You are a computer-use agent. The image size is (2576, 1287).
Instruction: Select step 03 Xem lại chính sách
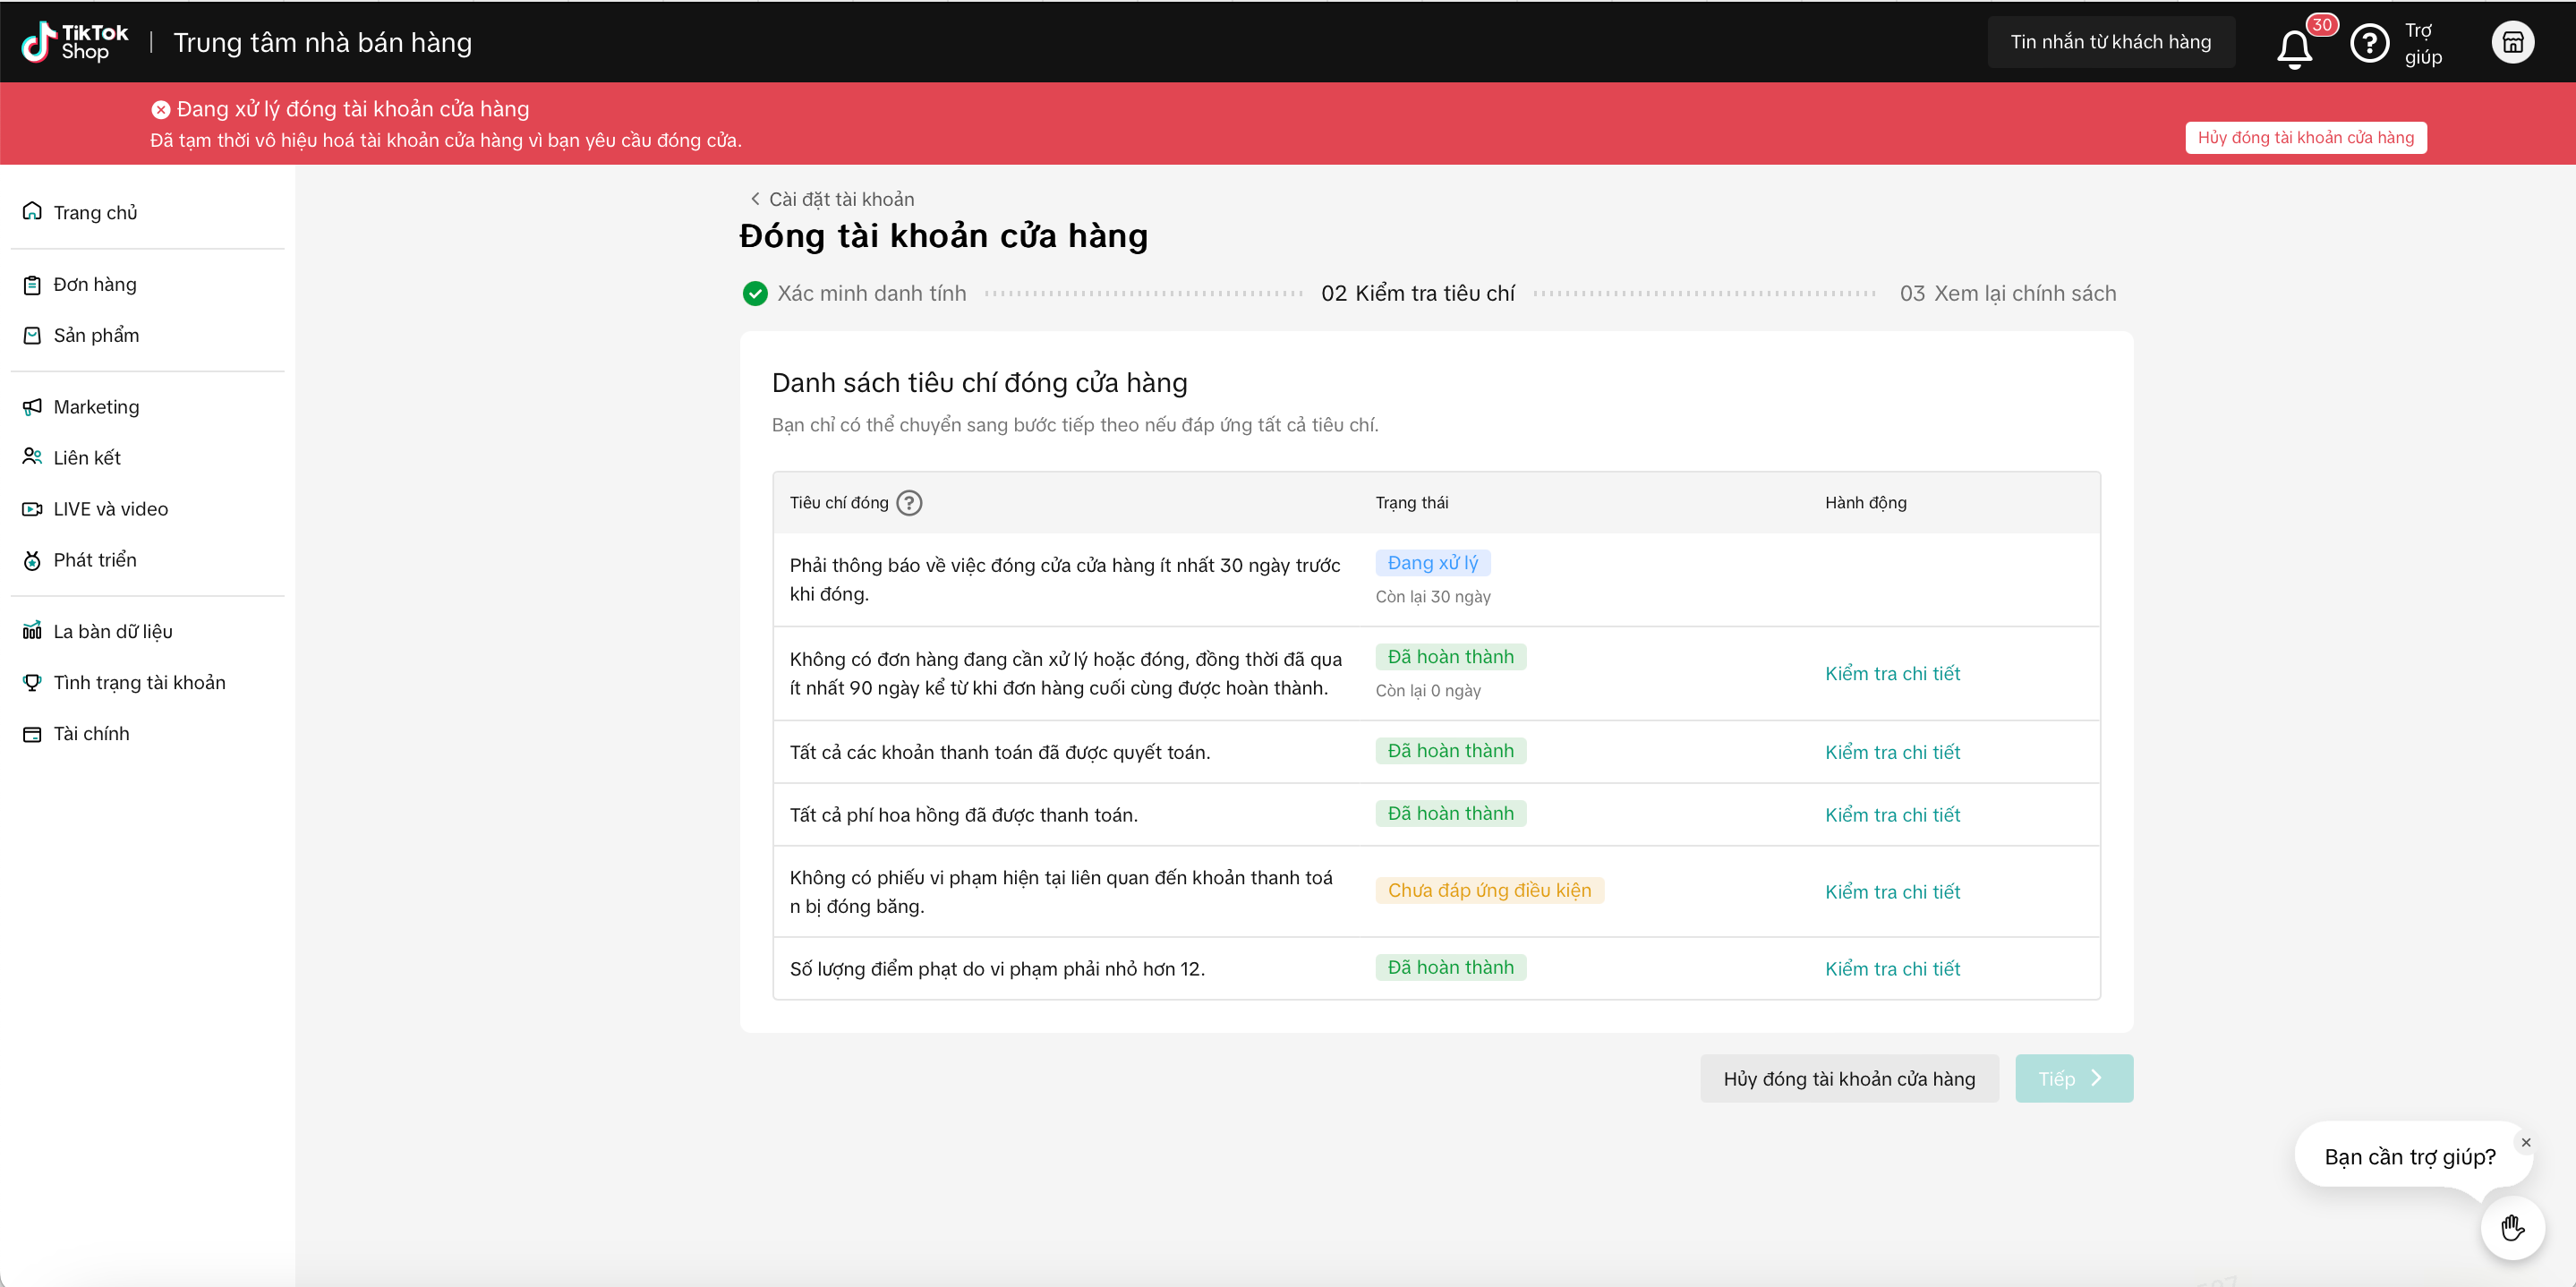(x=2007, y=293)
